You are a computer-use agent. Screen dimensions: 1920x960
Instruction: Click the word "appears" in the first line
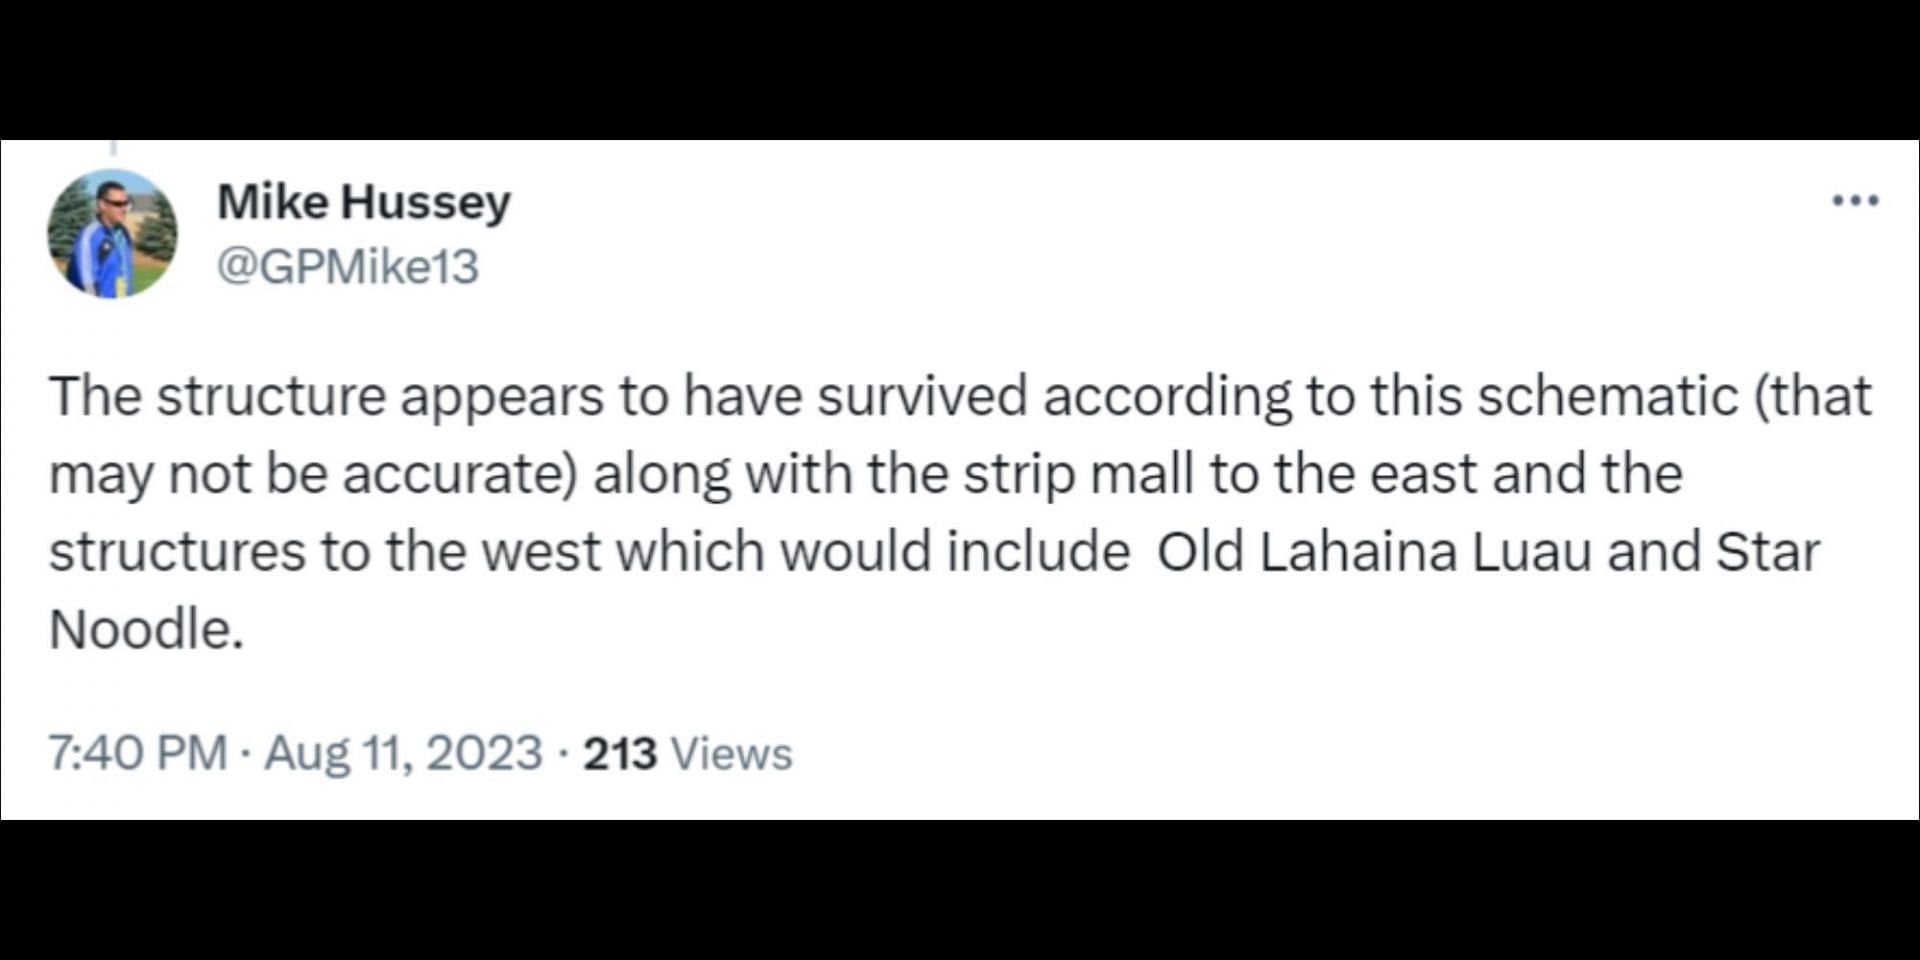point(502,397)
